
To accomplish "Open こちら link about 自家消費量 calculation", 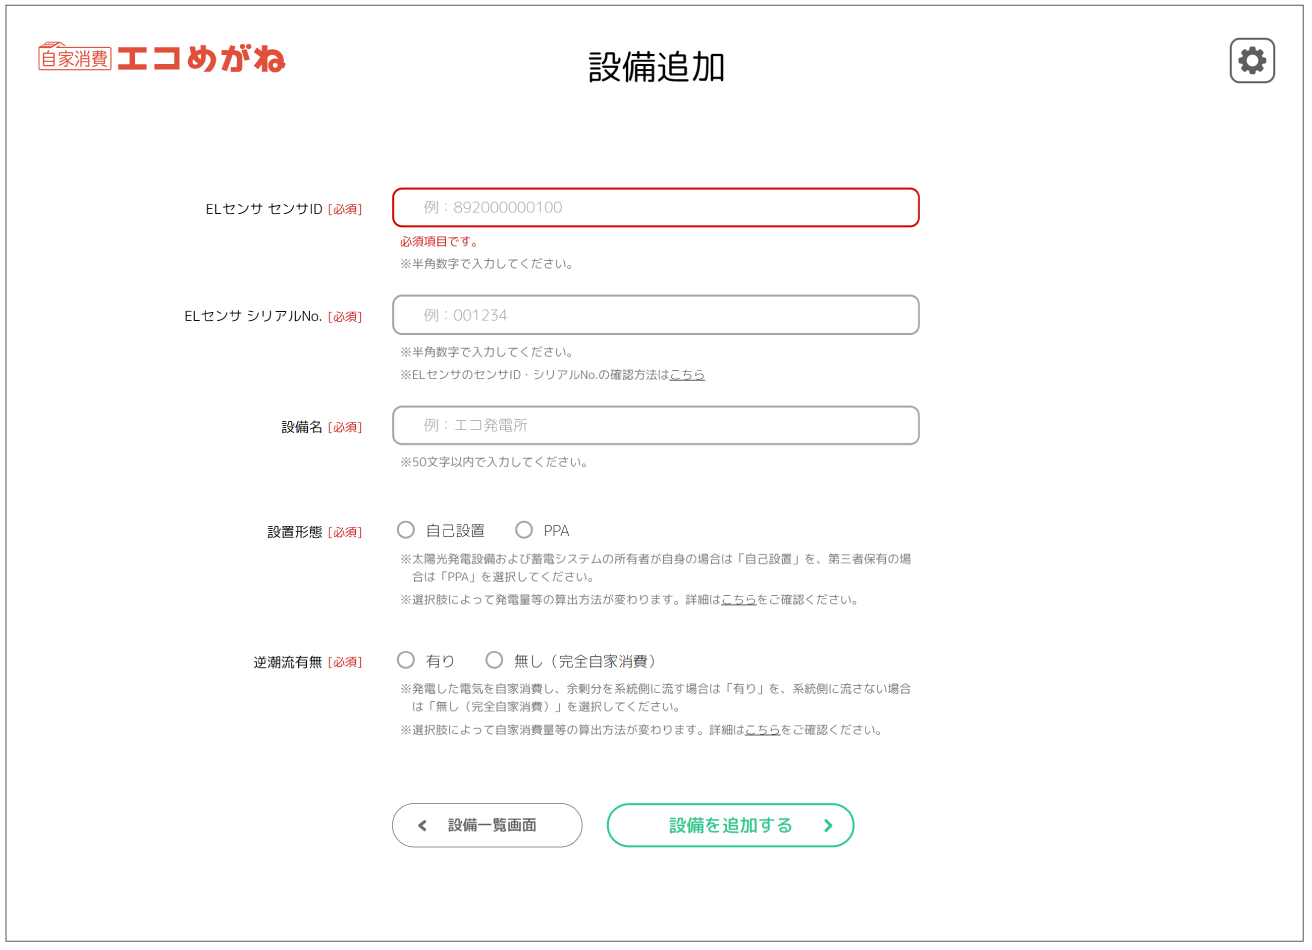I will coord(763,730).
